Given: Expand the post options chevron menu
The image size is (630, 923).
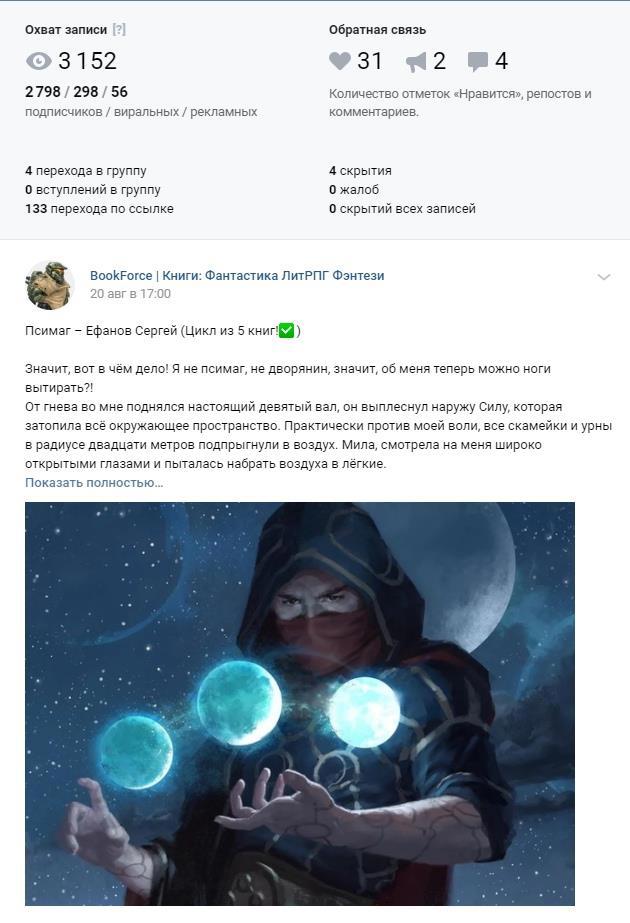Looking at the screenshot, I should point(604,277).
